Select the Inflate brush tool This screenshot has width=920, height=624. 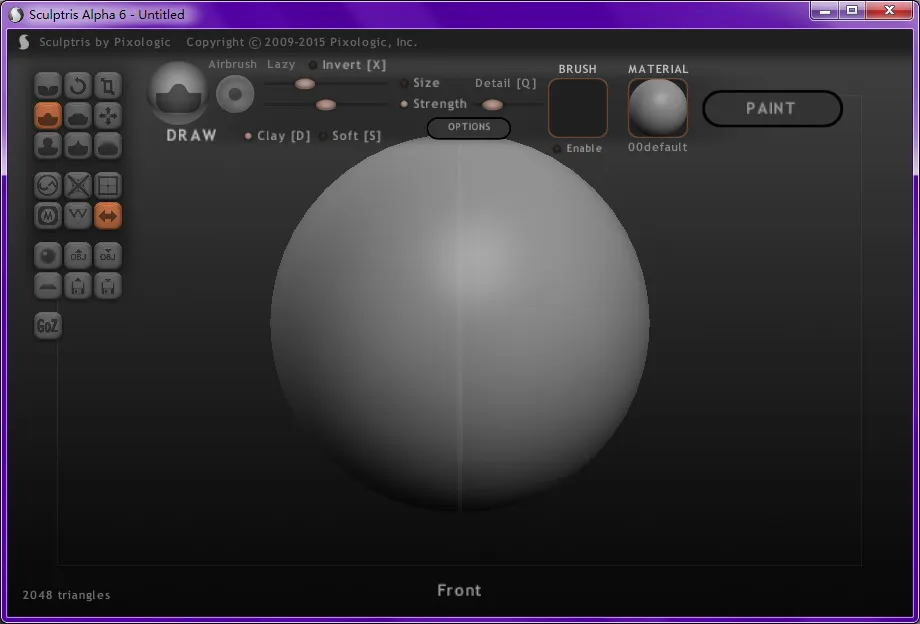point(48,146)
